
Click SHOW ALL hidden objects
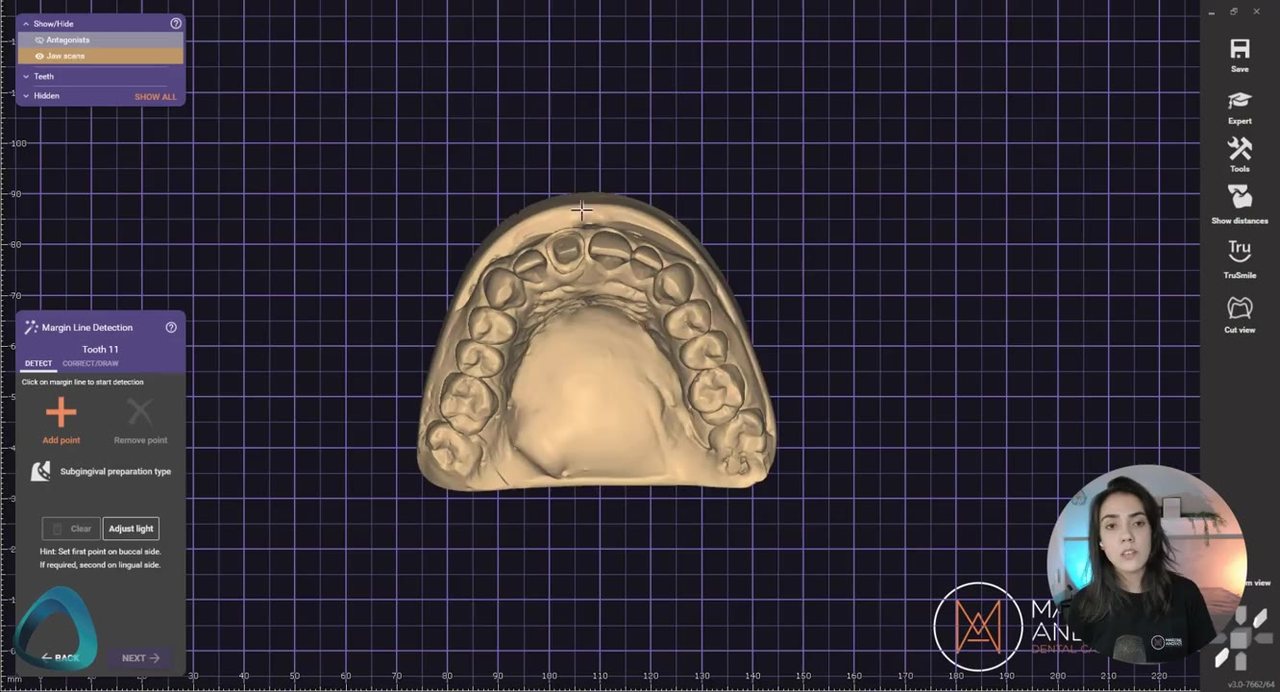pos(155,97)
